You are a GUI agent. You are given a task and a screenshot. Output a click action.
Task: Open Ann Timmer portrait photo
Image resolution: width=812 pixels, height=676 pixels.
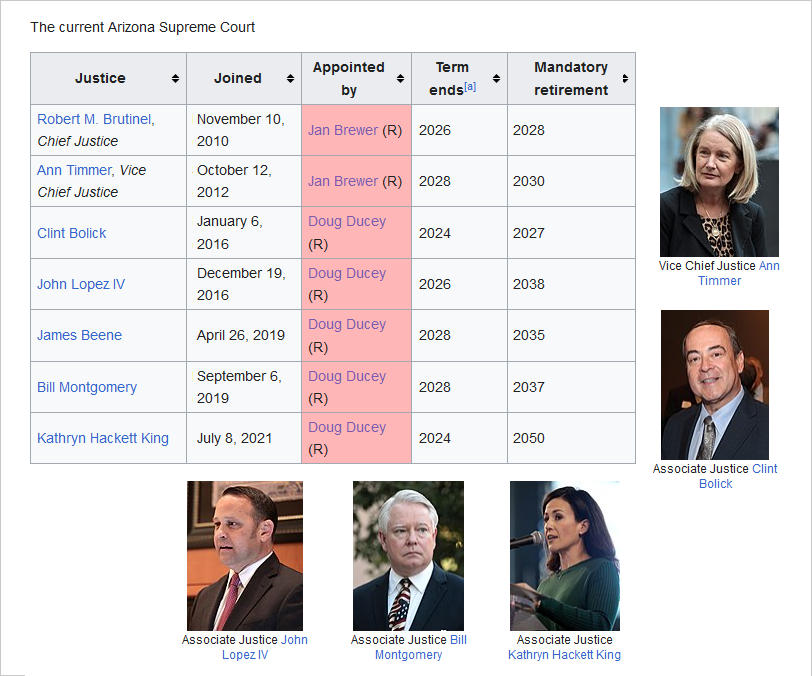click(x=719, y=182)
